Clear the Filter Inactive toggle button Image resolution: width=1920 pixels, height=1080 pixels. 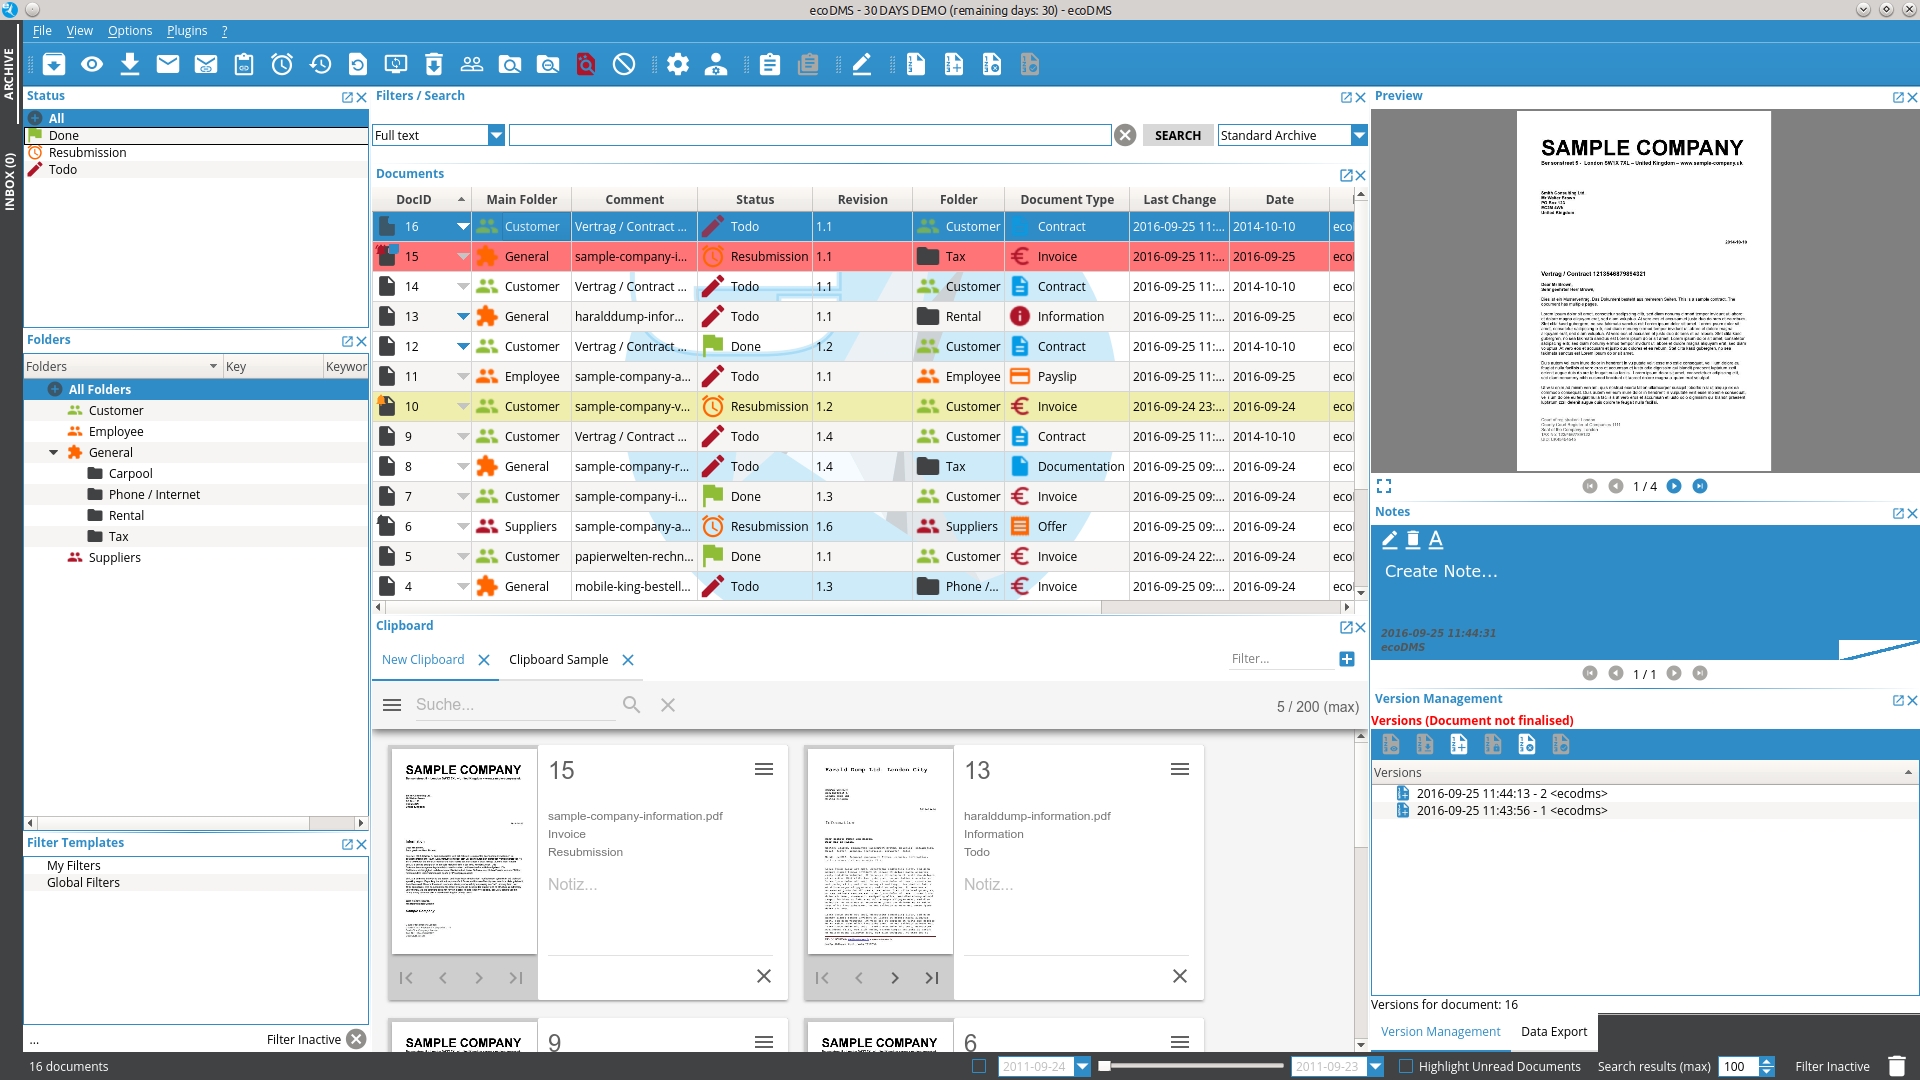356,1039
